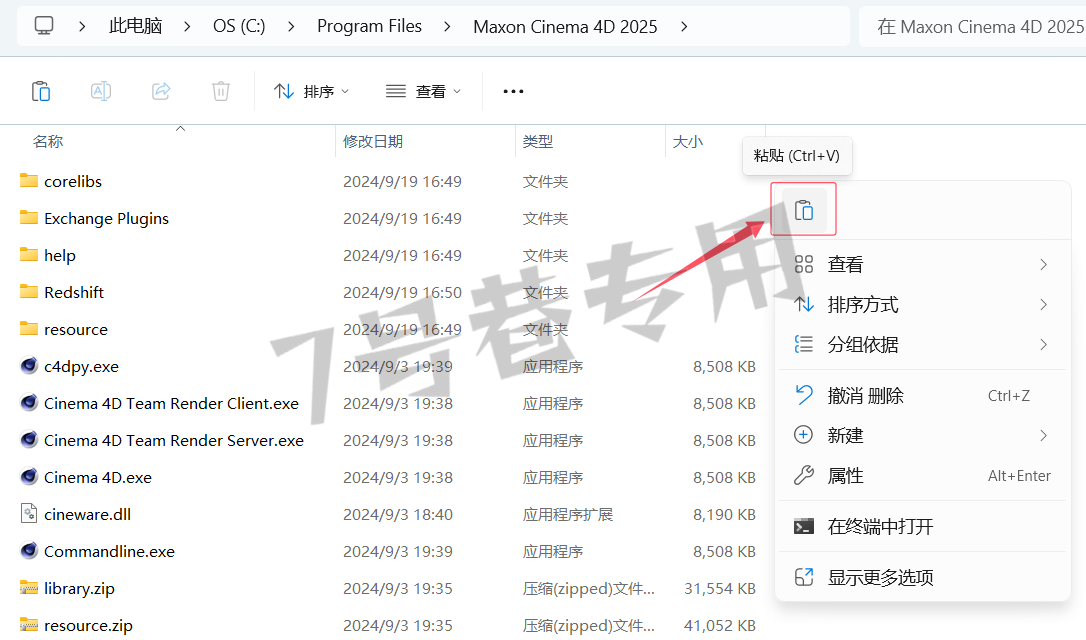Open the 查看 view dropdown in the toolbar
1086x640 pixels.
pos(423,91)
